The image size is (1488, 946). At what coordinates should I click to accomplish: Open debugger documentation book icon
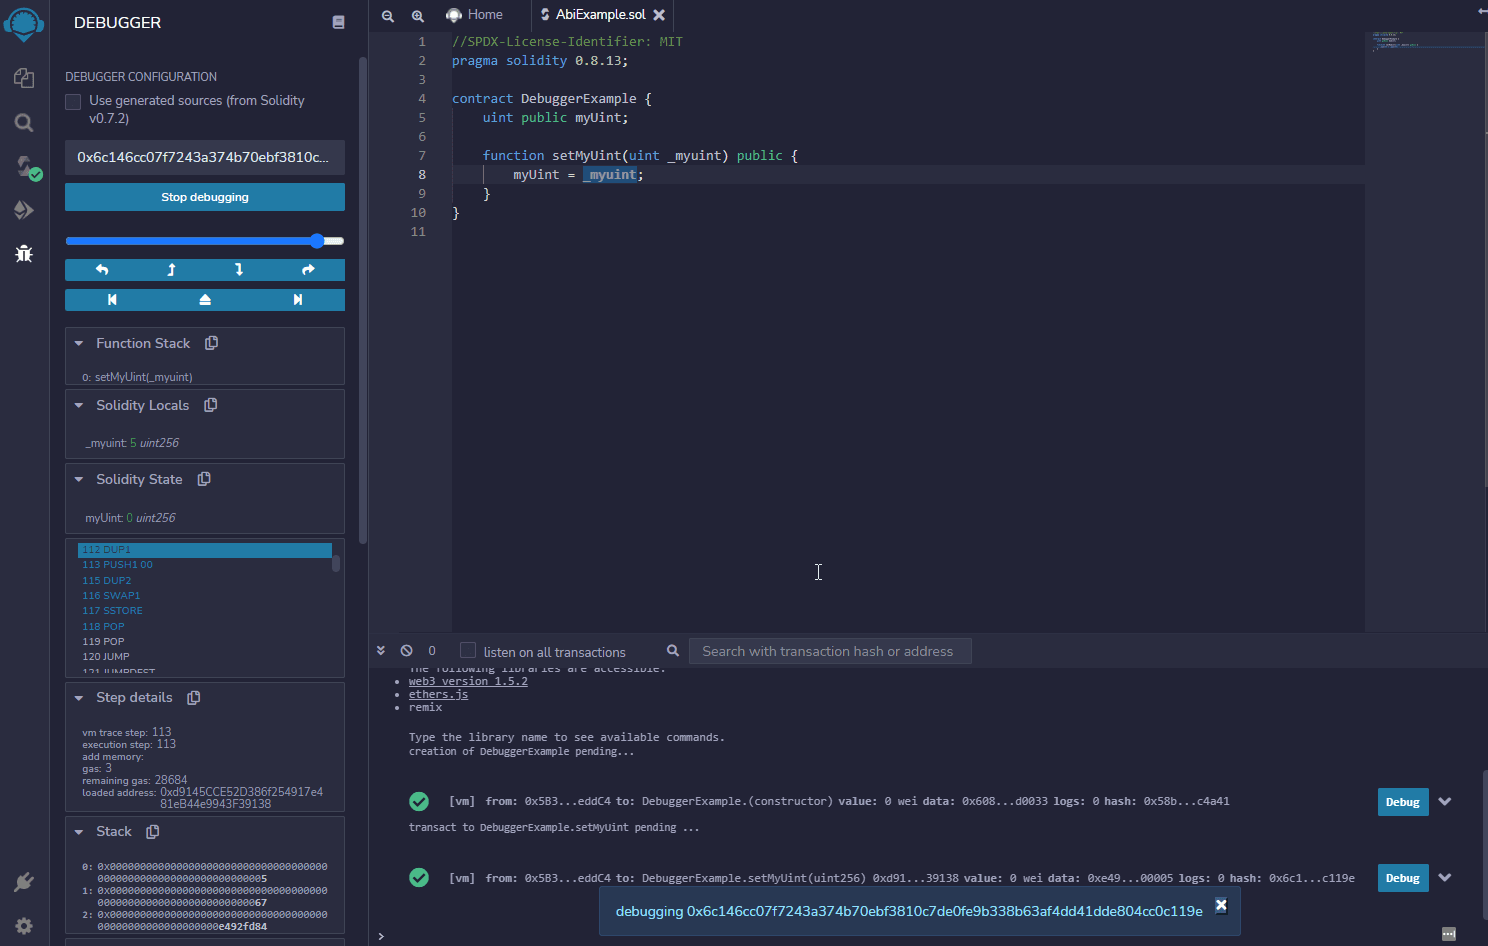coord(338,22)
